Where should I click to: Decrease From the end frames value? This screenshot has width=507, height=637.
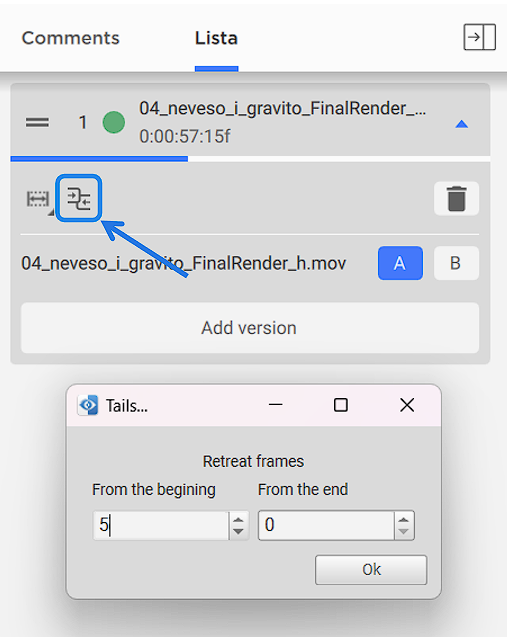[403, 532]
